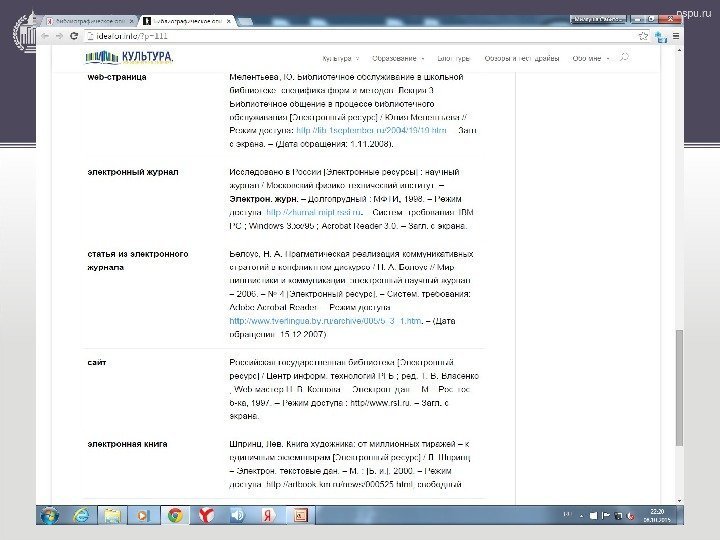Open the tverlingua.by.ru archive link
The image size is (720, 540).
point(325,321)
